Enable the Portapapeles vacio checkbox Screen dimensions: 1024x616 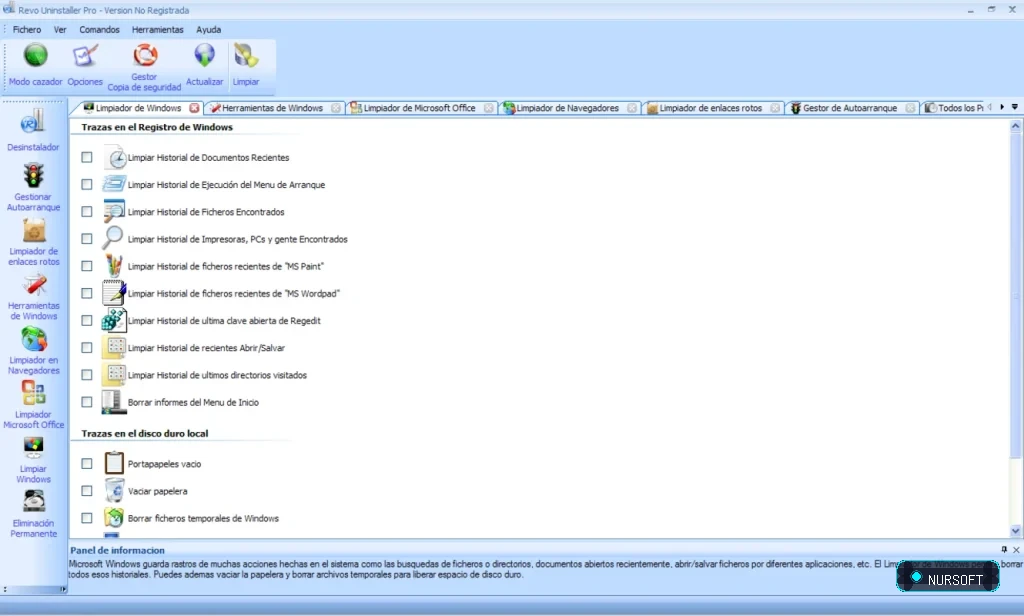(87, 463)
